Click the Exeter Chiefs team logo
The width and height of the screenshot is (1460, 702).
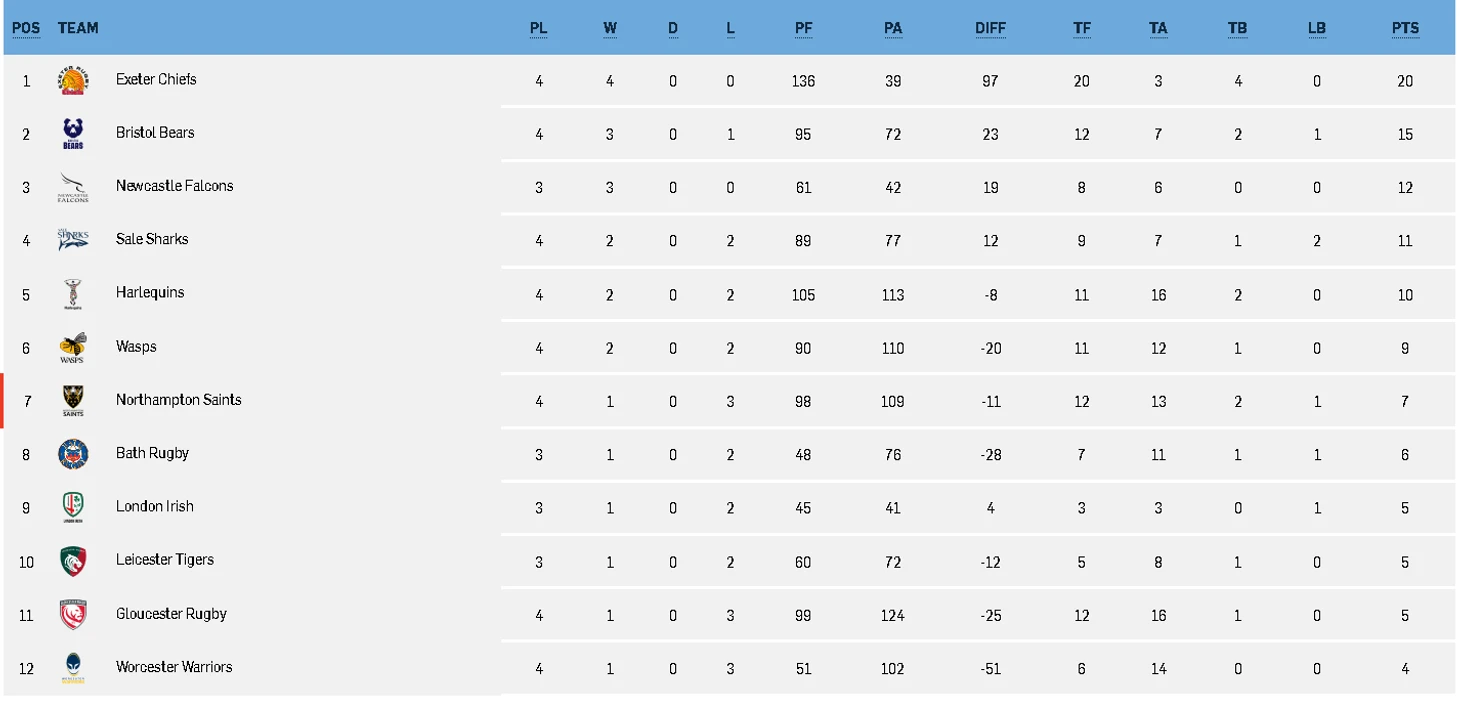[73, 80]
